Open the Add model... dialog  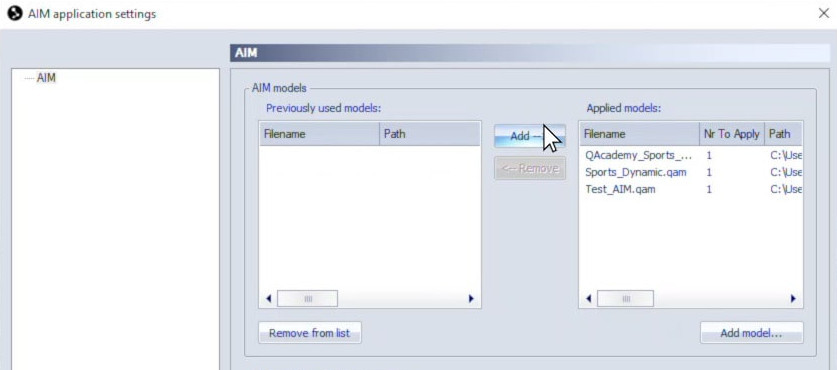coord(751,333)
